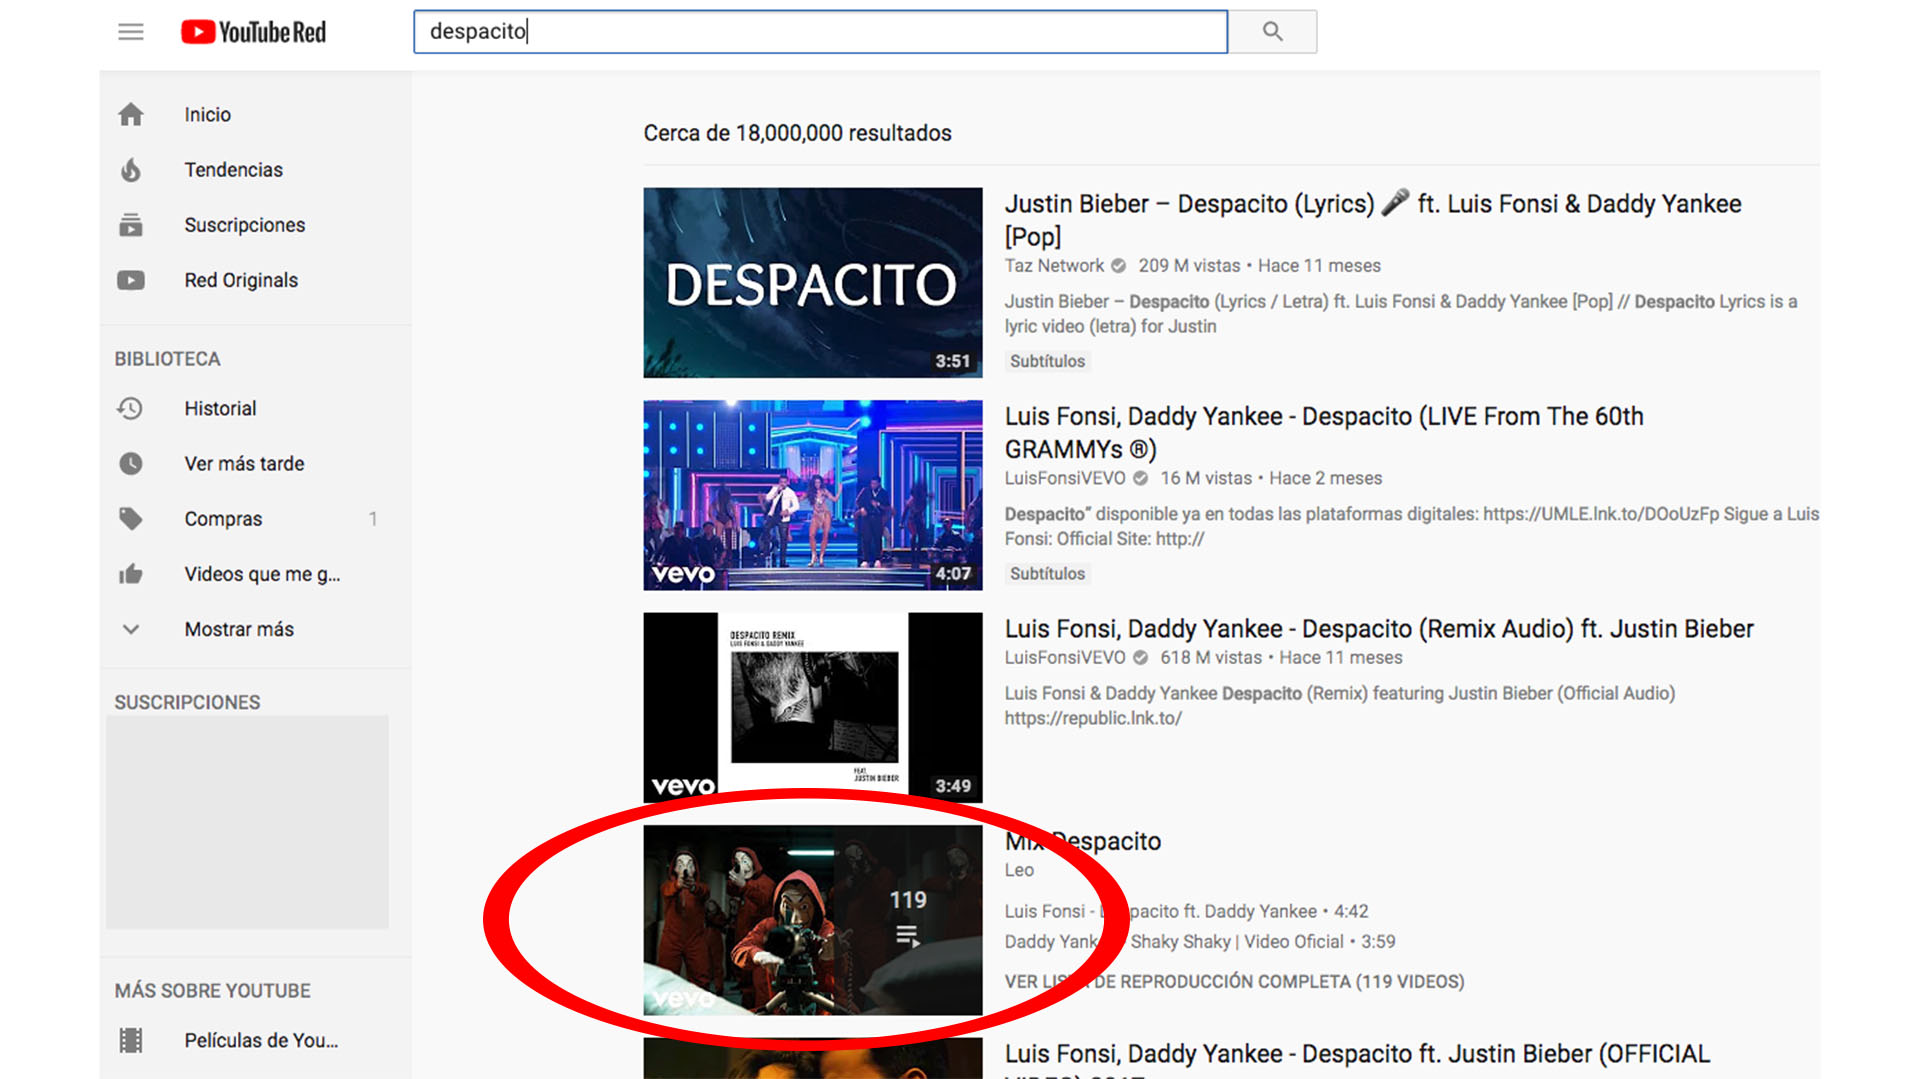Play the 60th GRAMMYs live thumbnail
This screenshot has height=1079, width=1920.
pyautogui.click(x=812, y=495)
